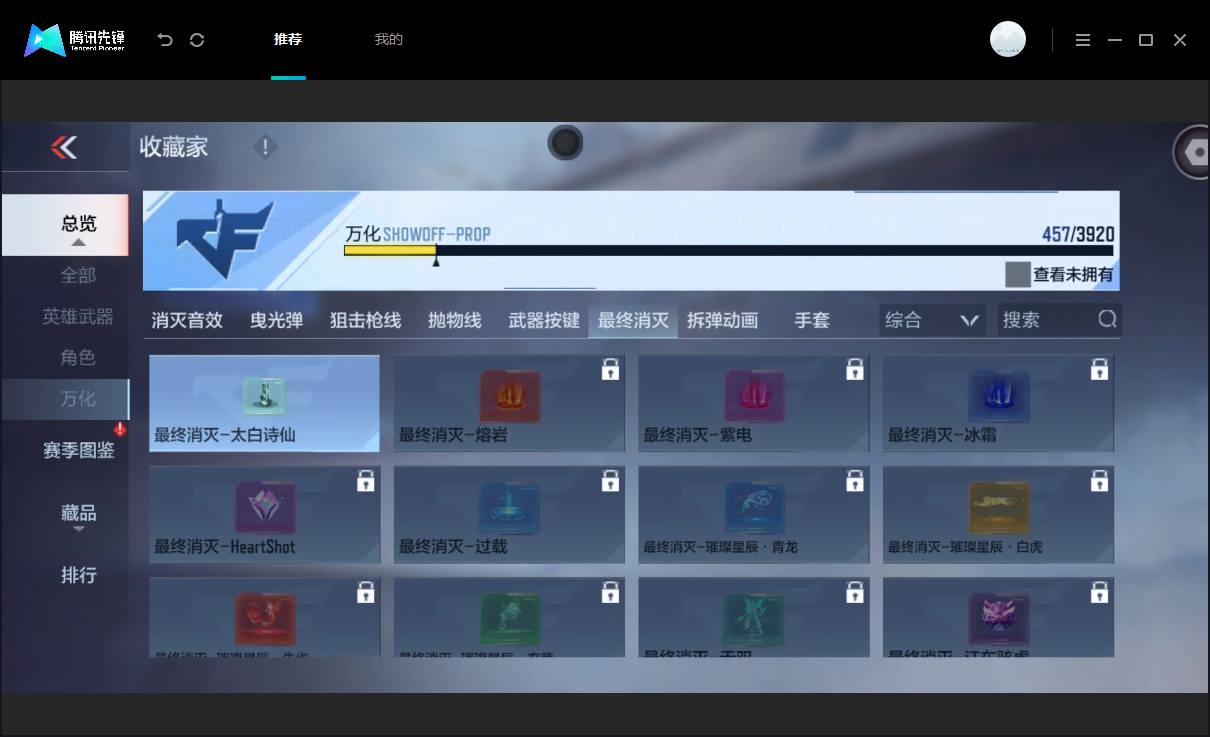The image size is (1210, 737).
Task: Click the 万化 SHOWOFF-PROP banner title
Action: pos(418,234)
